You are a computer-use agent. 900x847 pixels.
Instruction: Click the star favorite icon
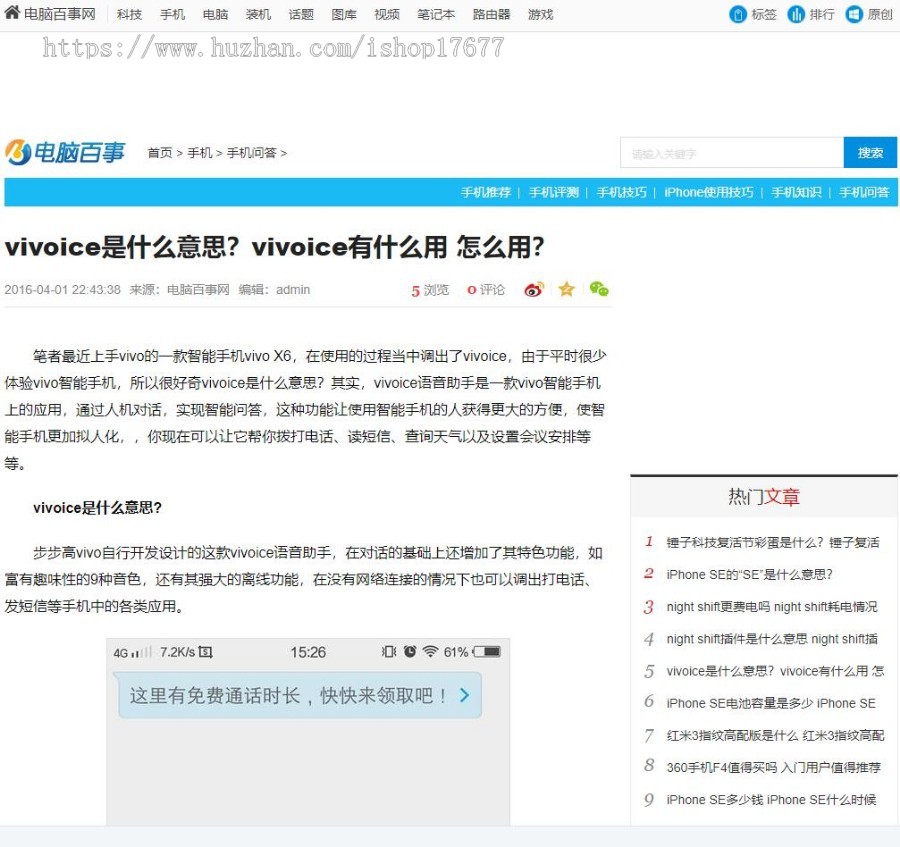(567, 289)
